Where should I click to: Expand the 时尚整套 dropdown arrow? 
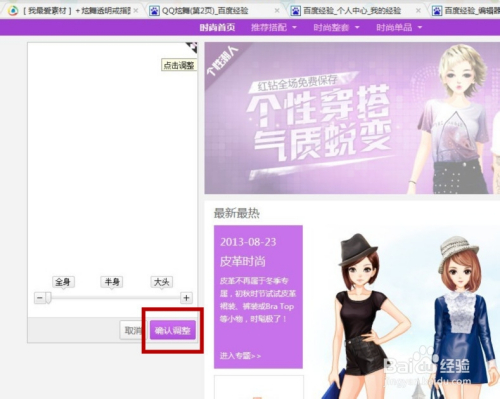point(357,27)
